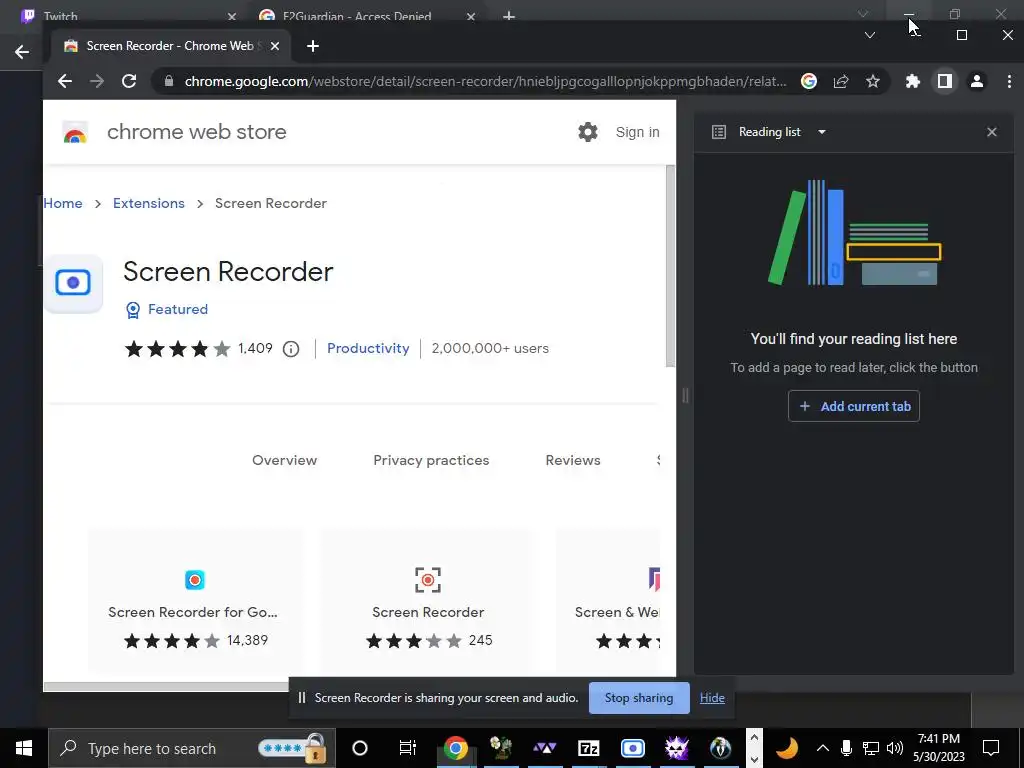Open the Chrome profile avatar menu
The height and width of the screenshot is (768, 1024).
977,81
